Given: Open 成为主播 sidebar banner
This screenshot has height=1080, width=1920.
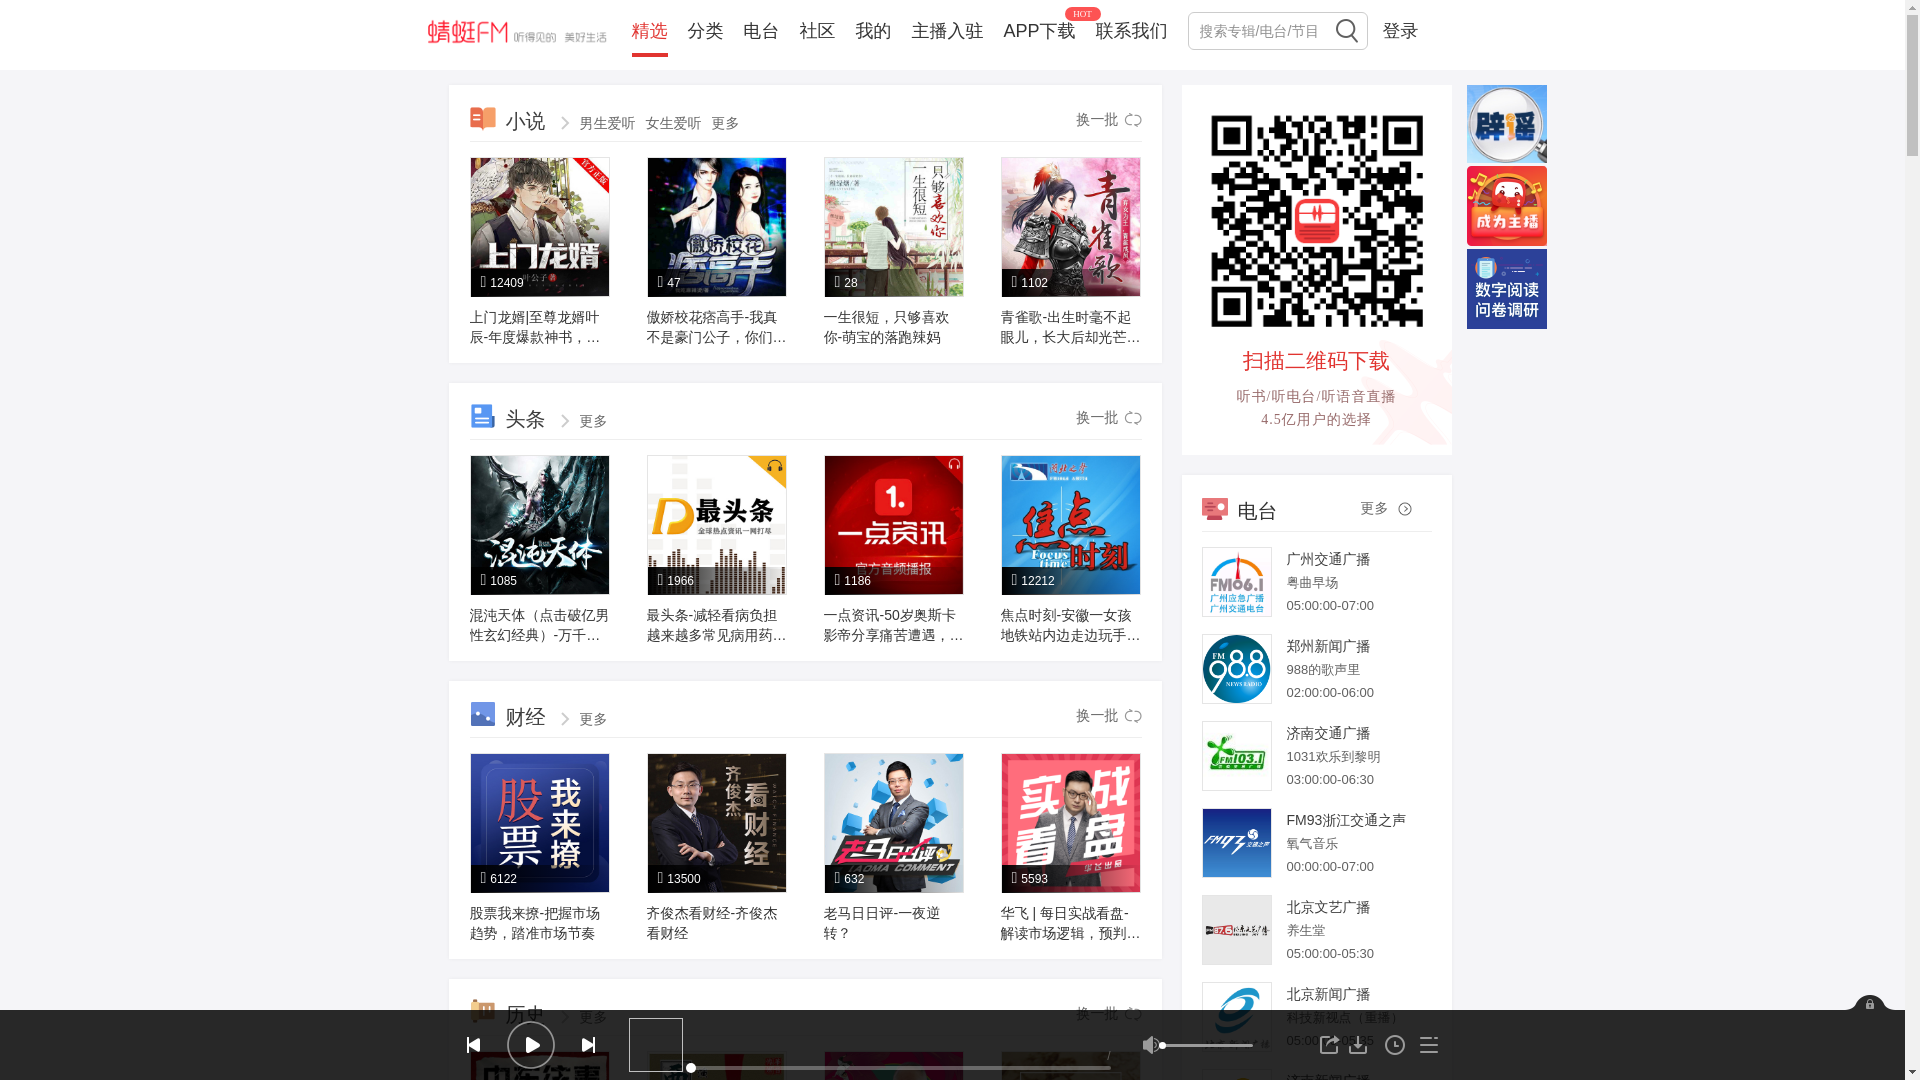Looking at the screenshot, I should tap(1506, 206).
